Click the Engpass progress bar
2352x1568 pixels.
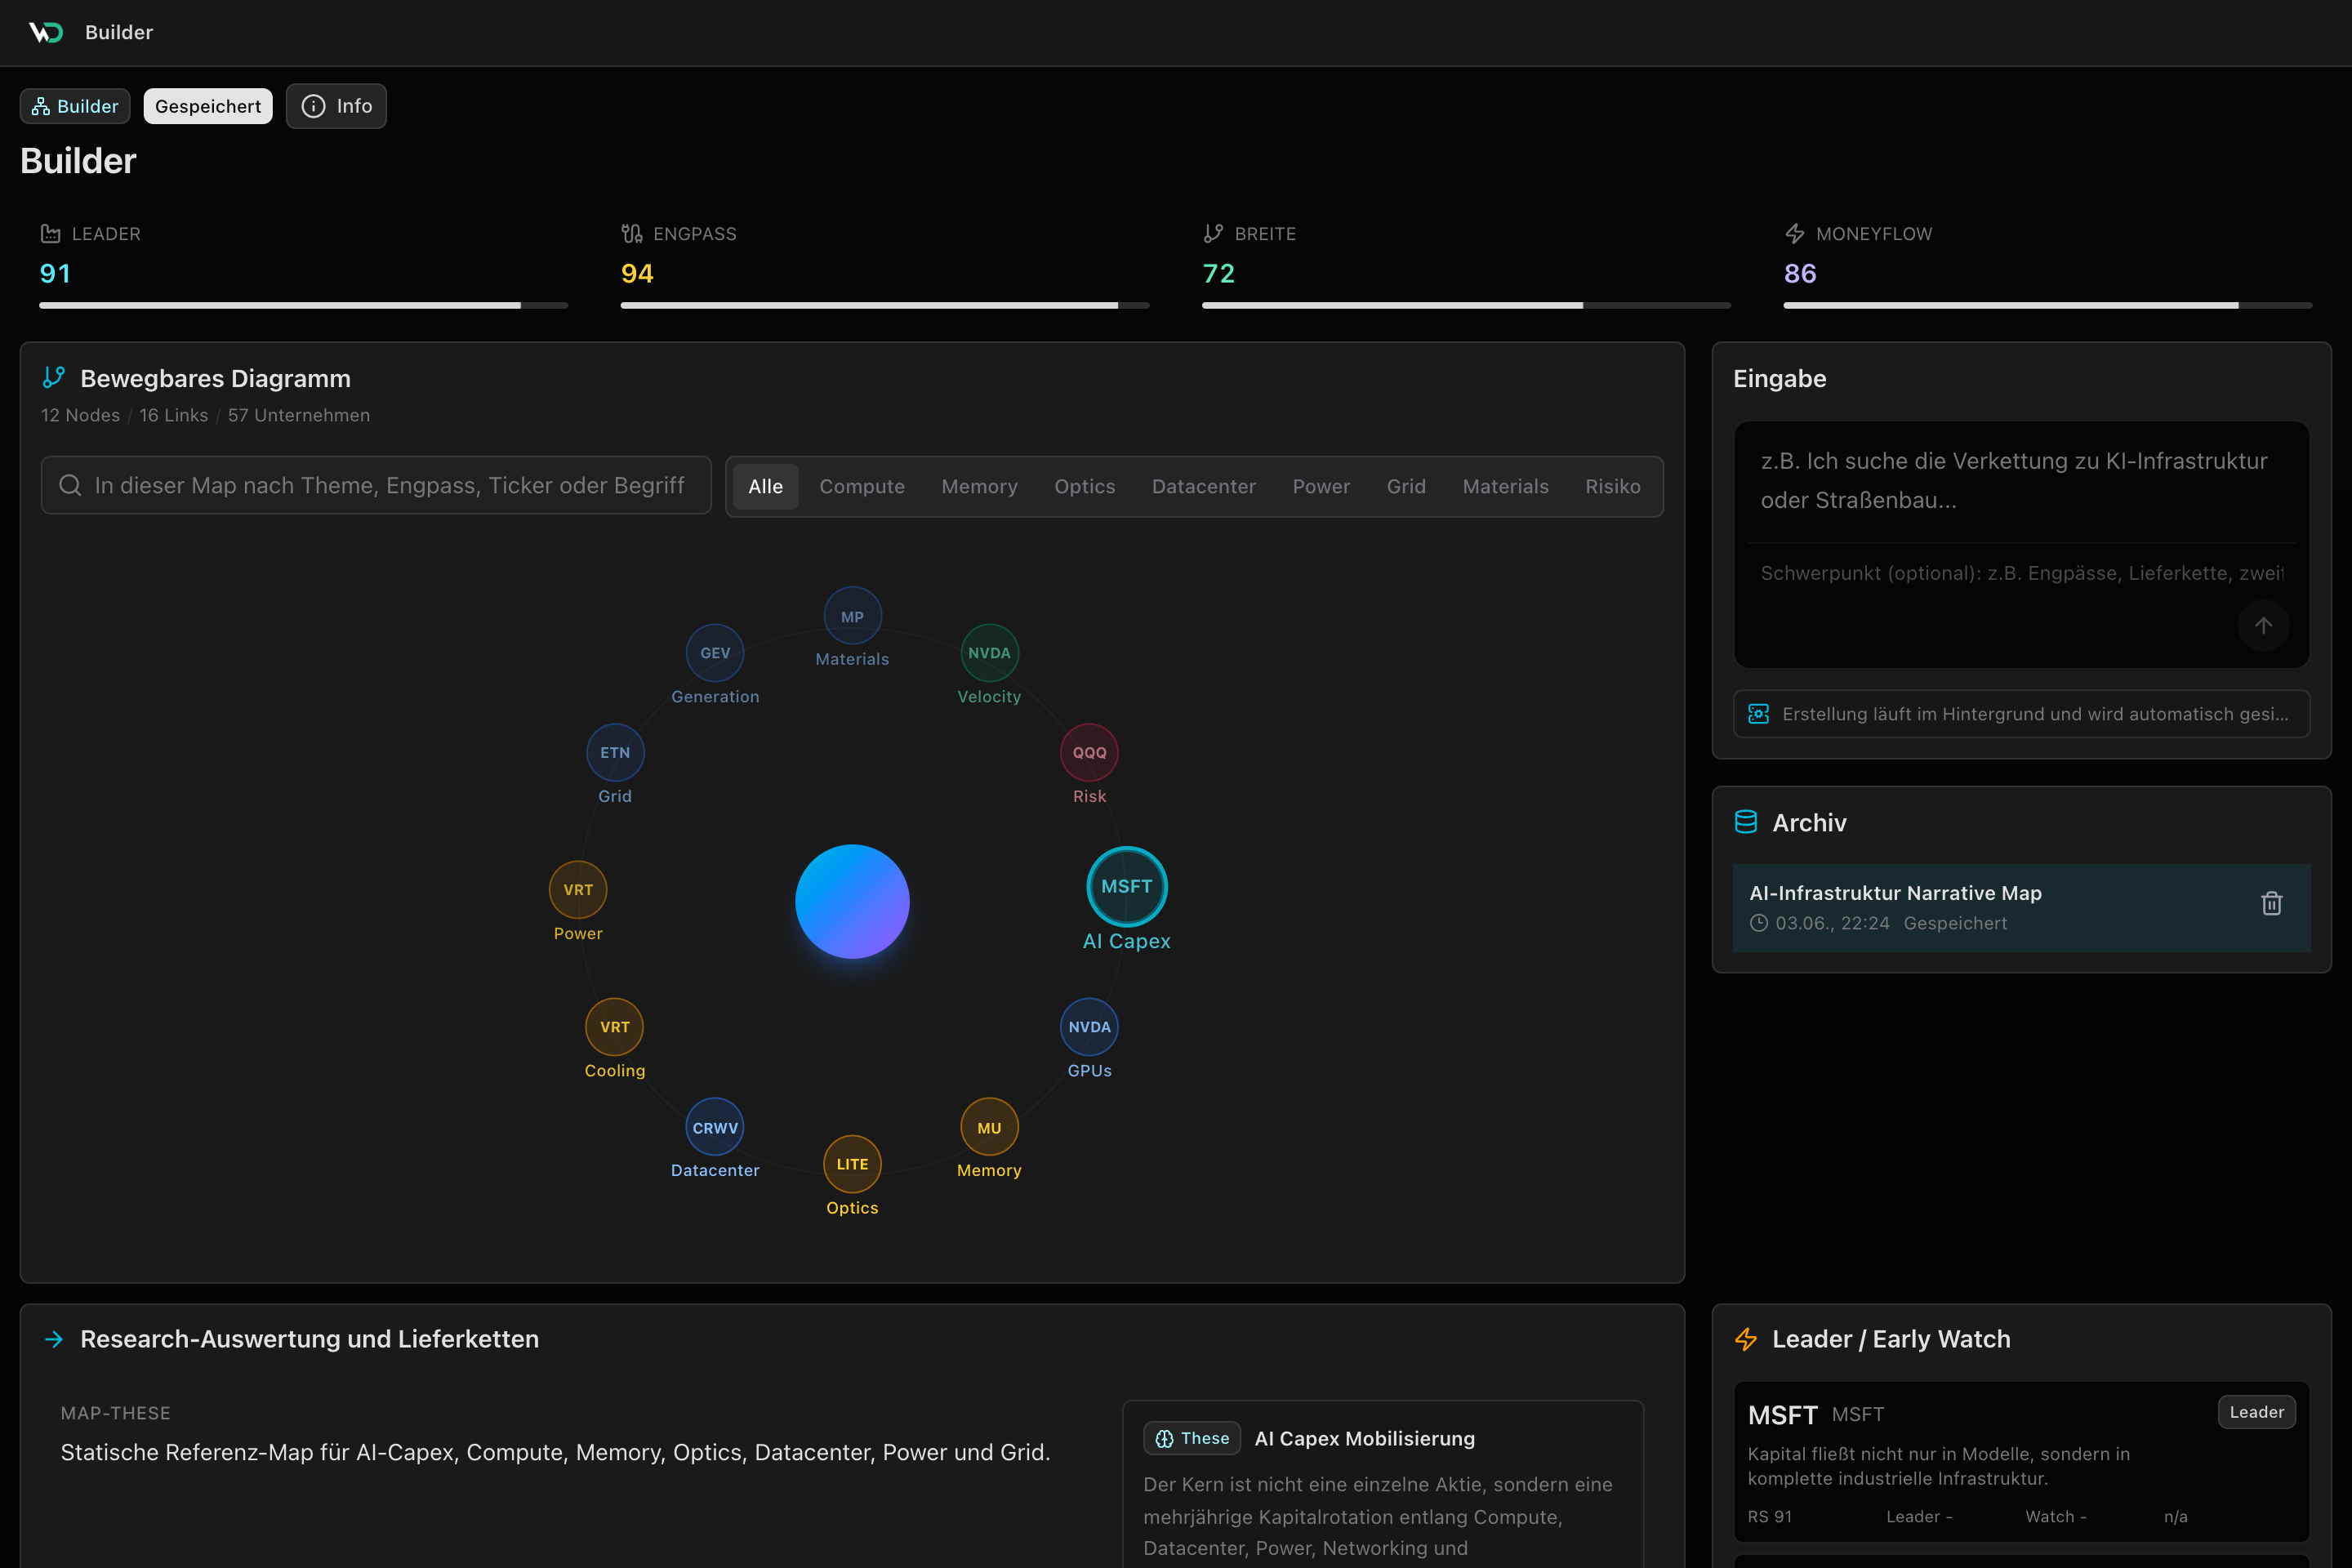(x=885, y=305)
